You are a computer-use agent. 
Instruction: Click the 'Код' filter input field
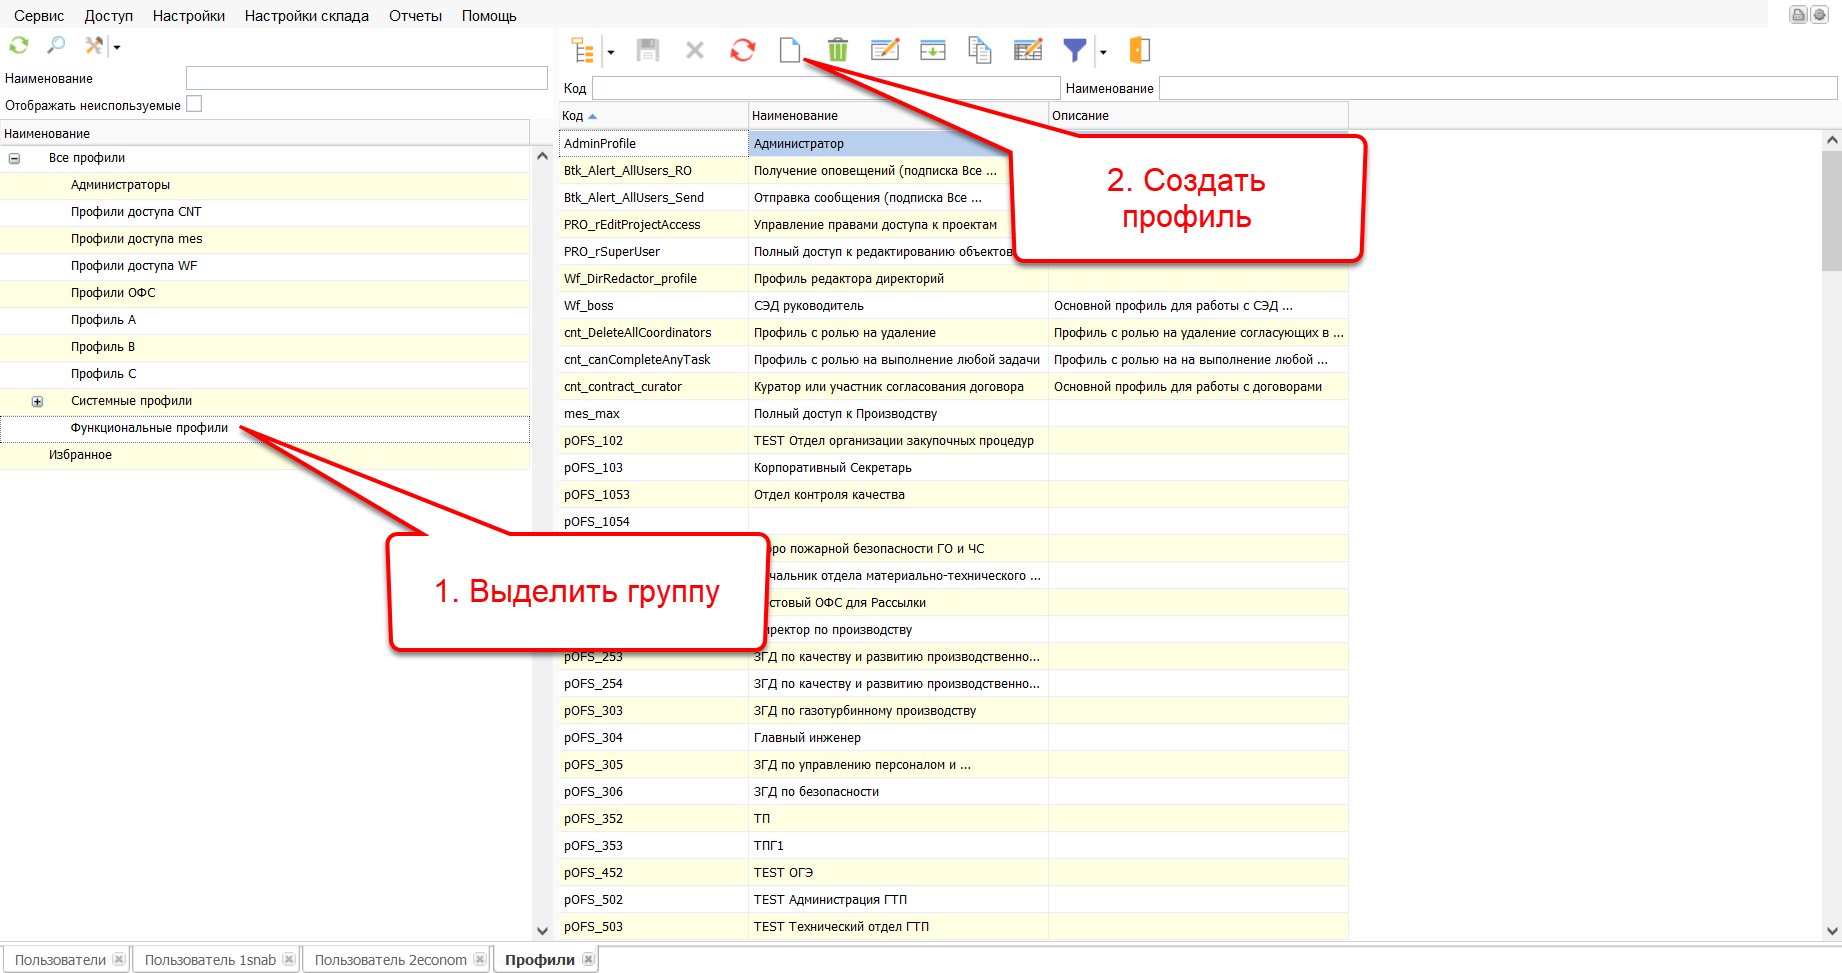pyautogui.click(x=825, y=89)
